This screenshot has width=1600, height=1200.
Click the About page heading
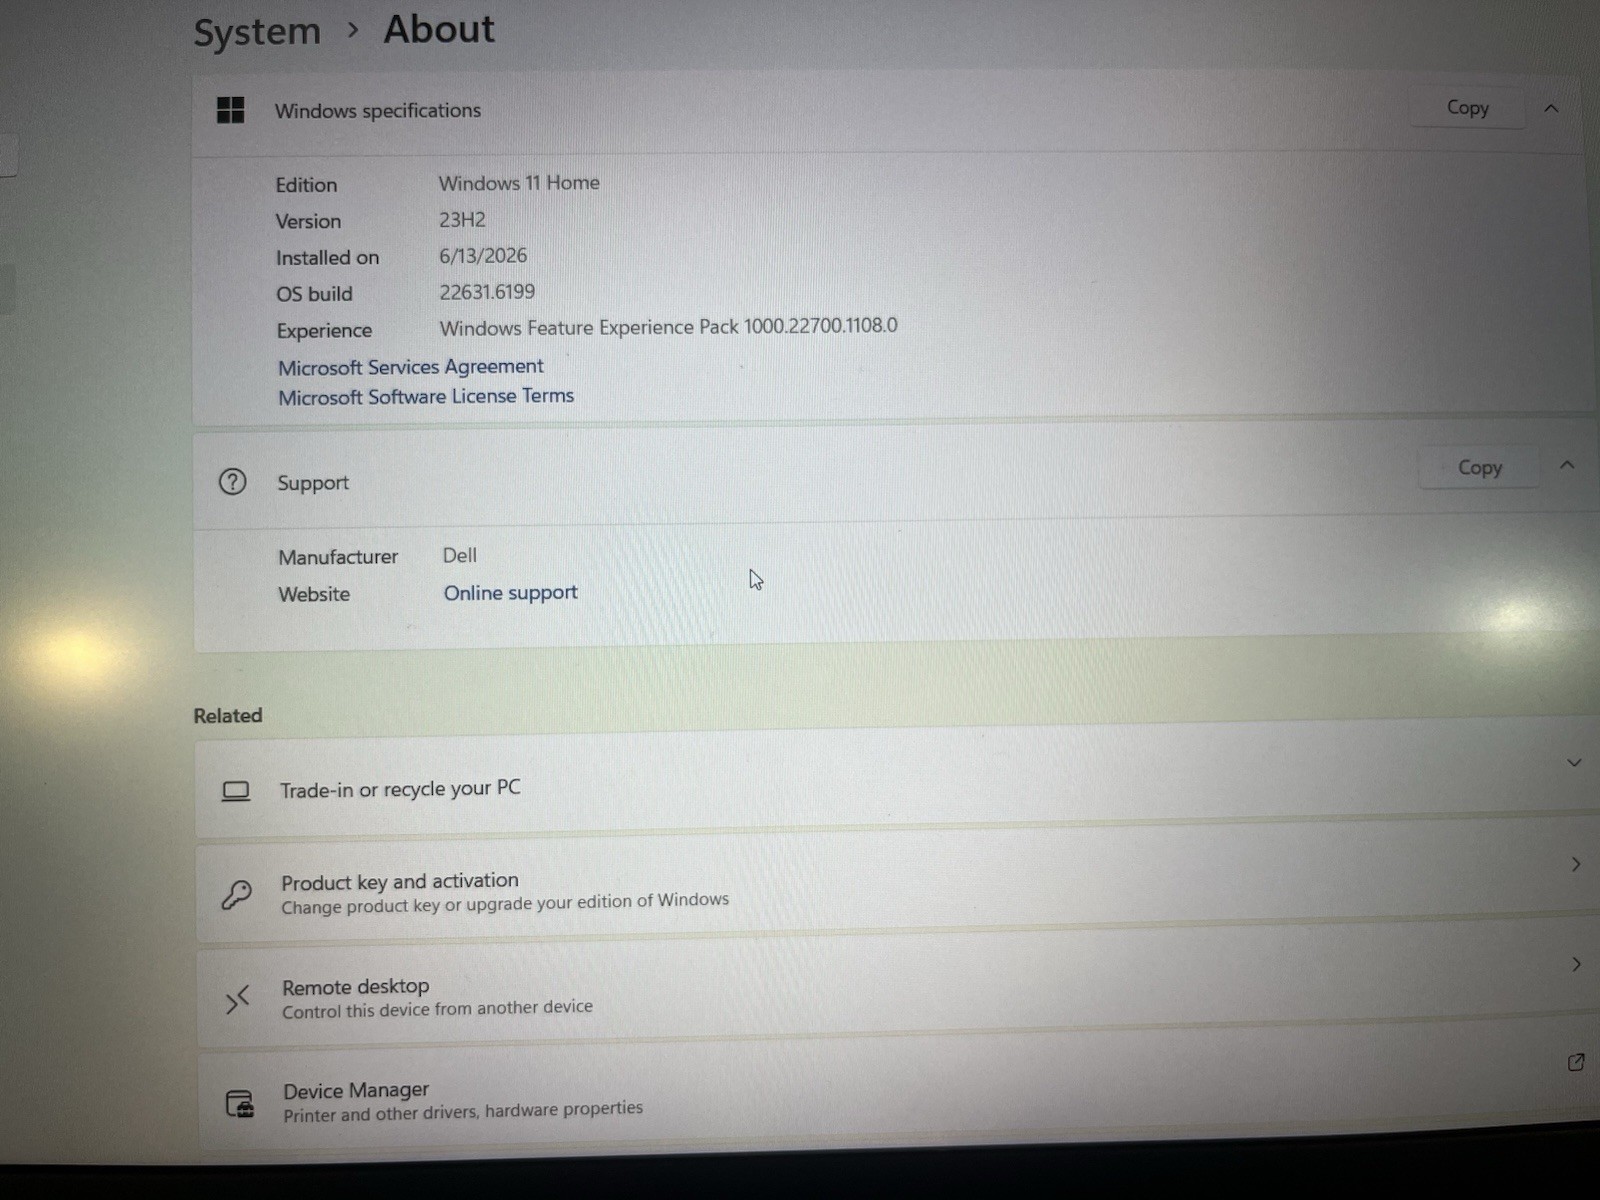click(439, 29)
